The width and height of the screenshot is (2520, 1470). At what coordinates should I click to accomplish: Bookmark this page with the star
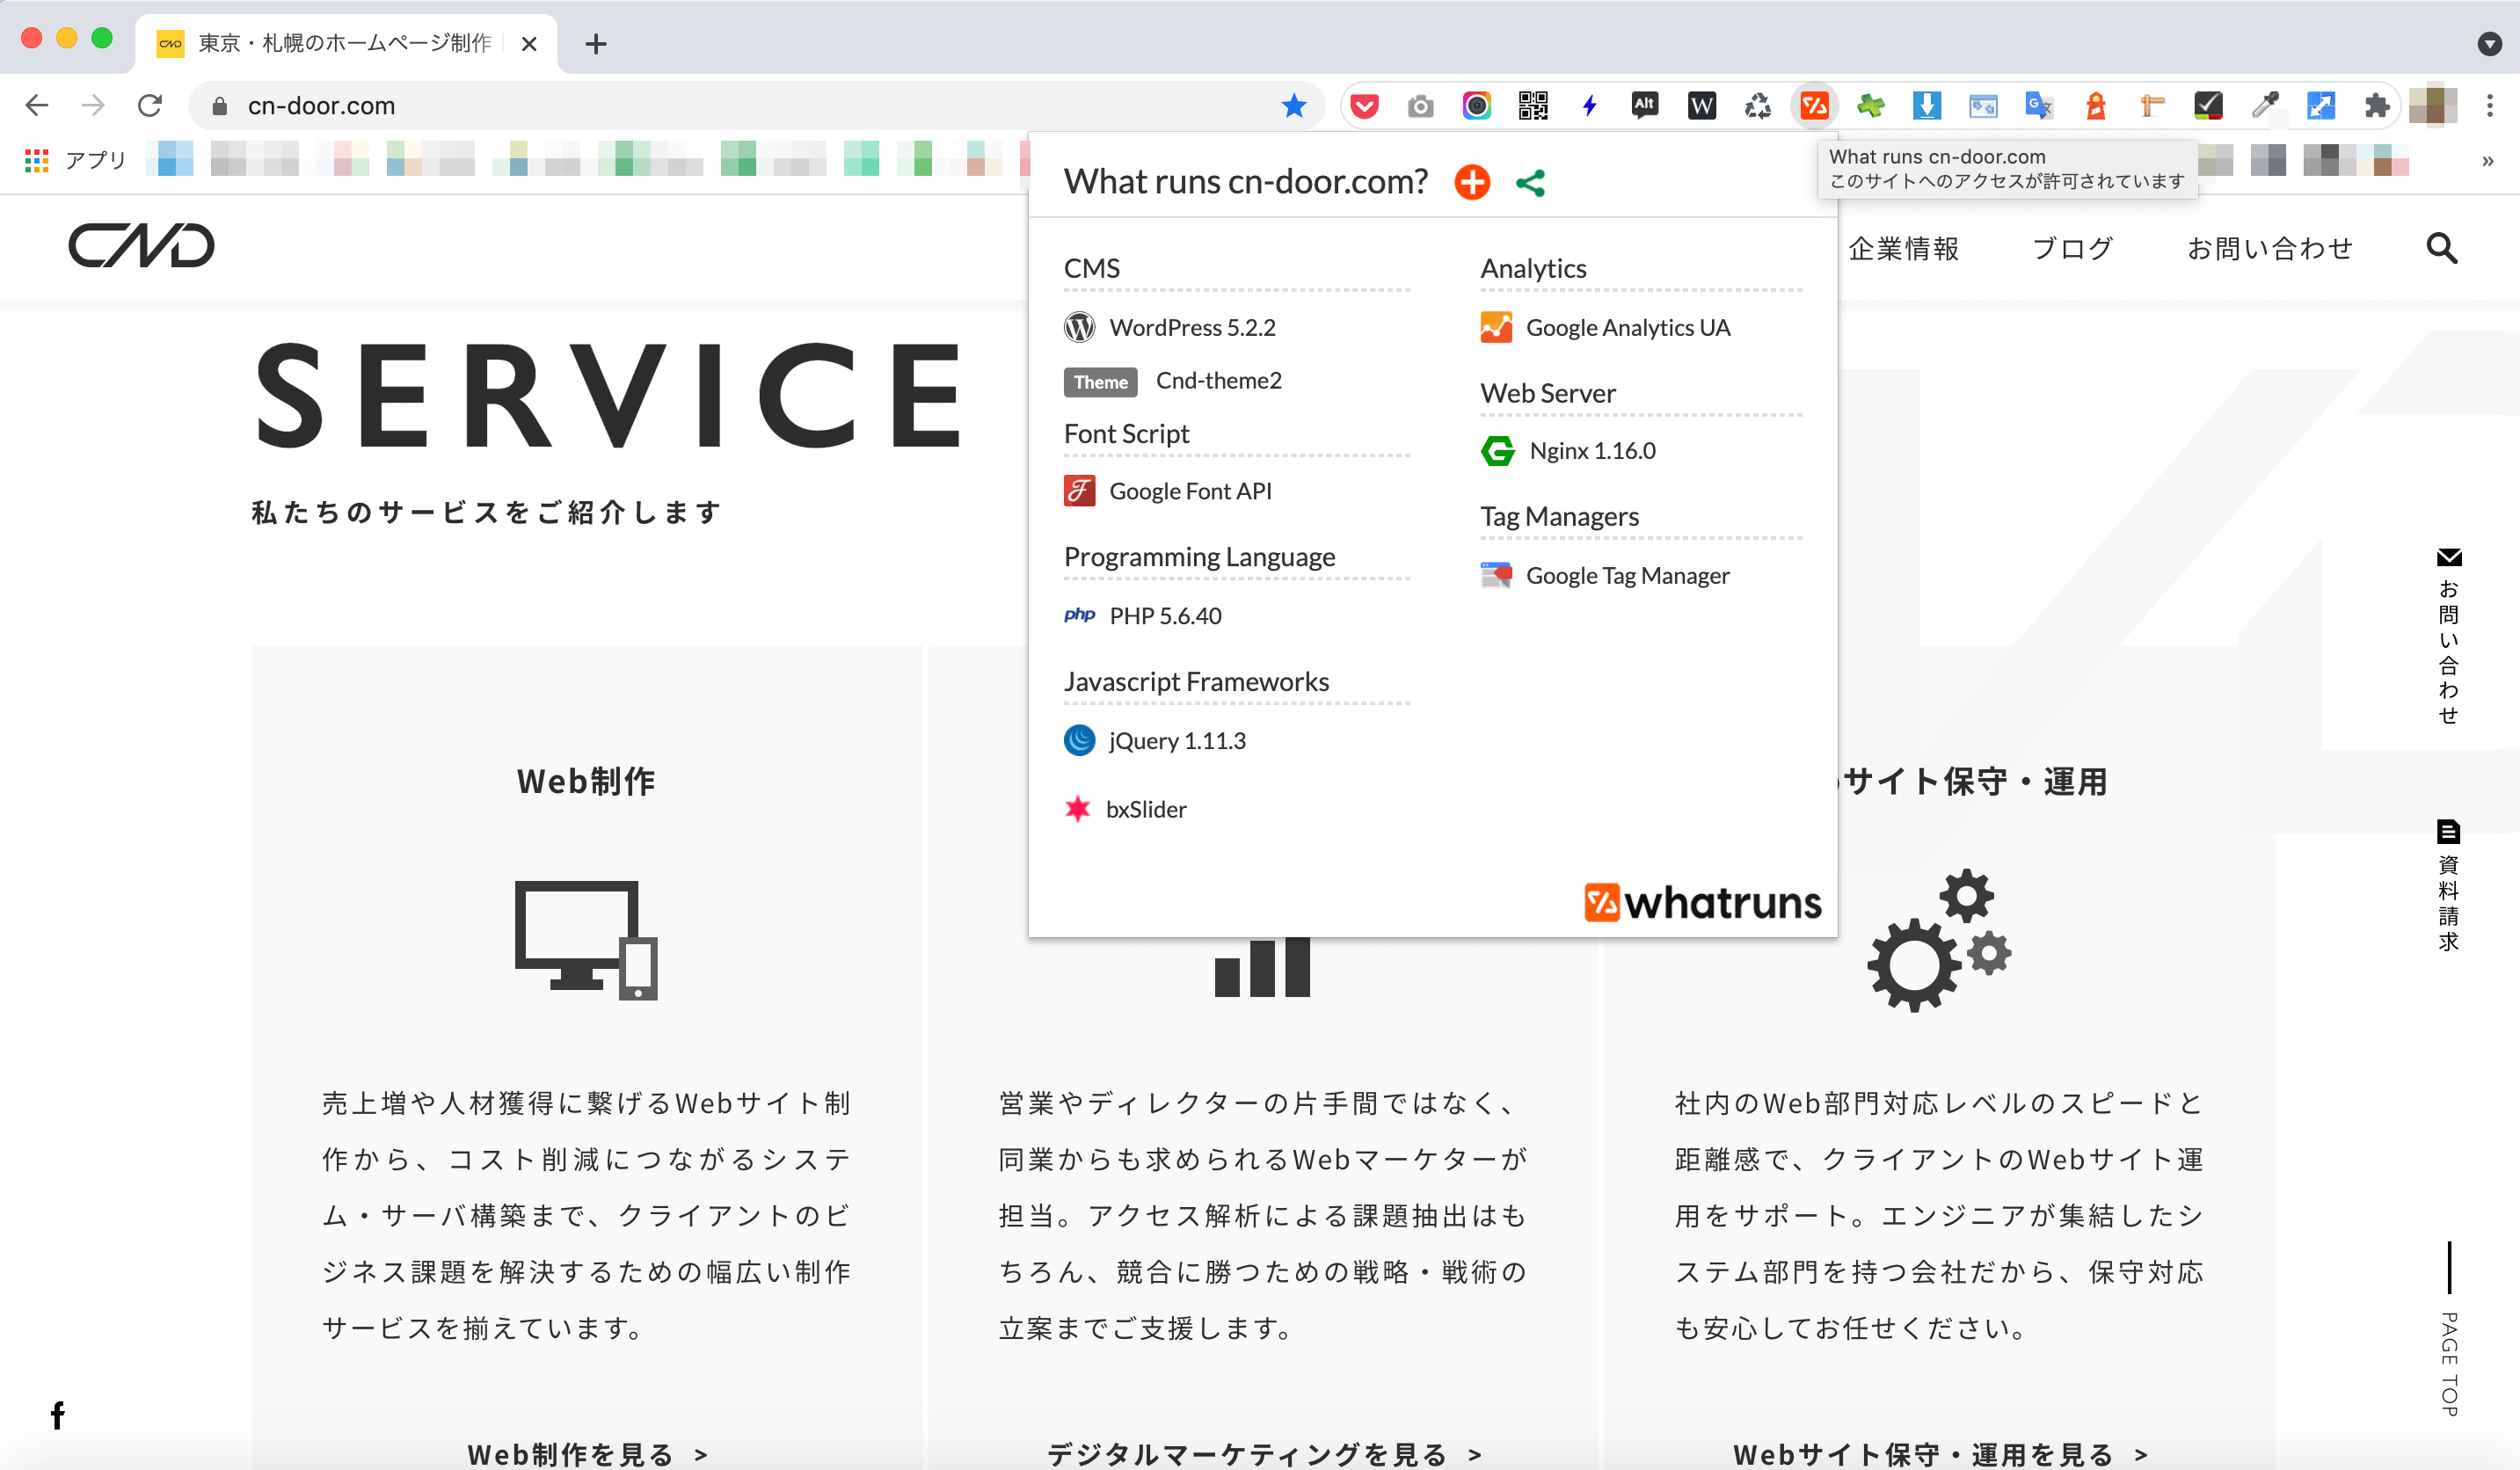(1293, 105)
